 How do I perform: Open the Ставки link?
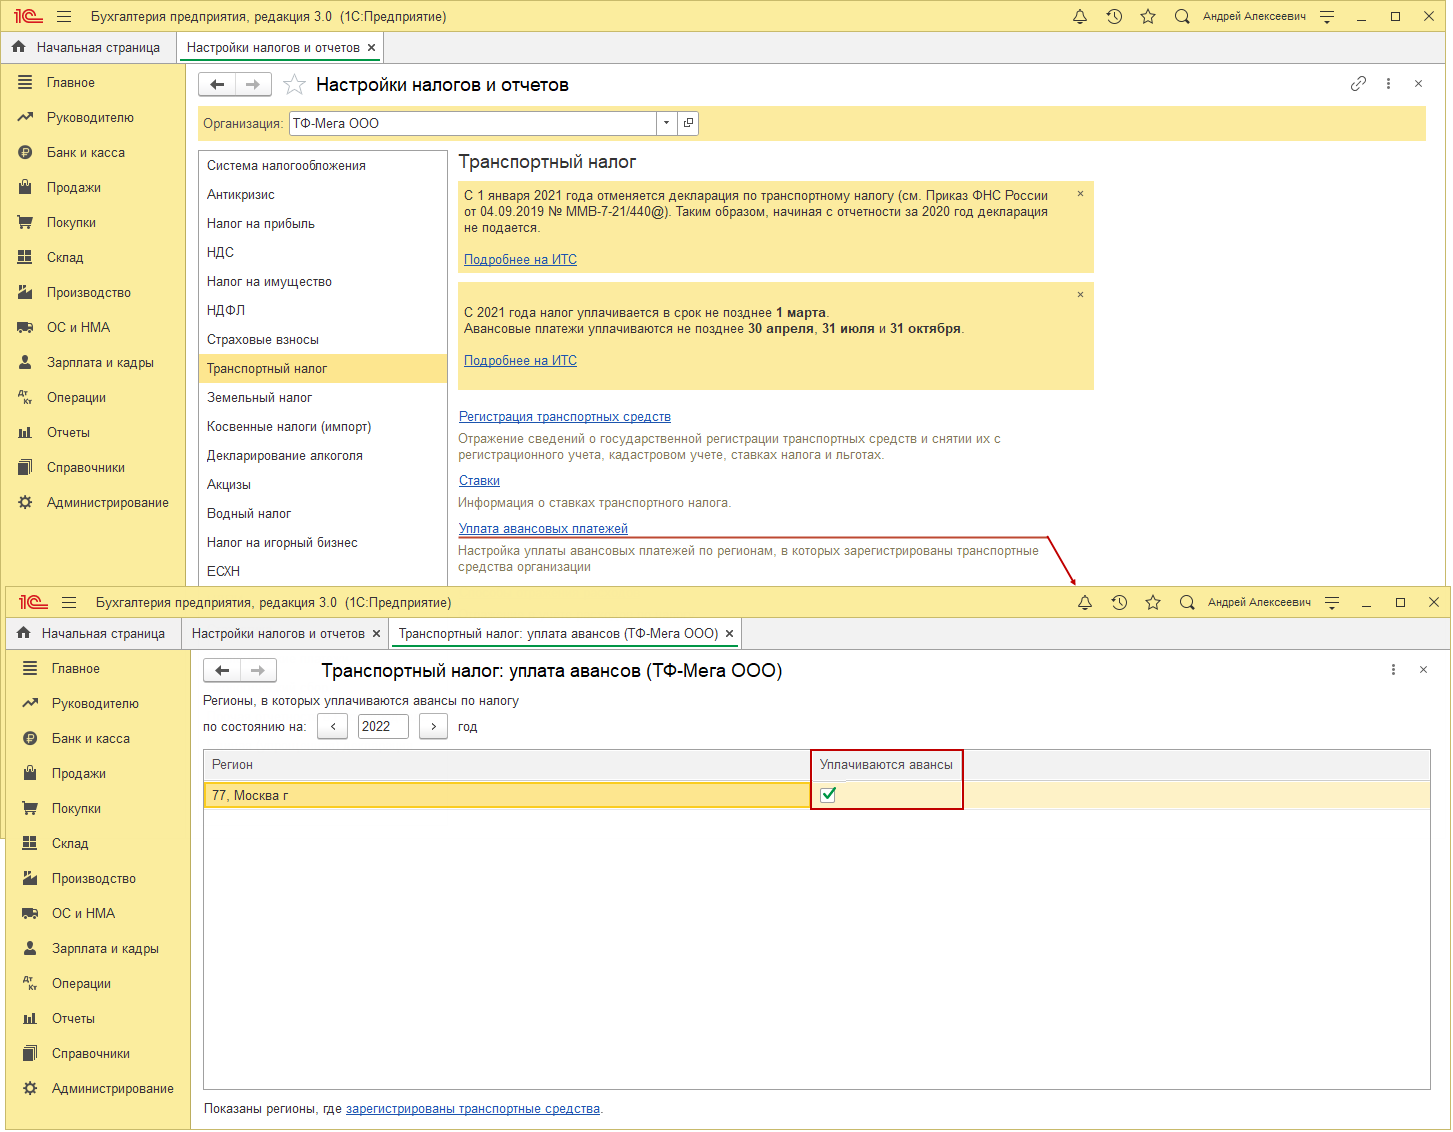tap(479, 481)
